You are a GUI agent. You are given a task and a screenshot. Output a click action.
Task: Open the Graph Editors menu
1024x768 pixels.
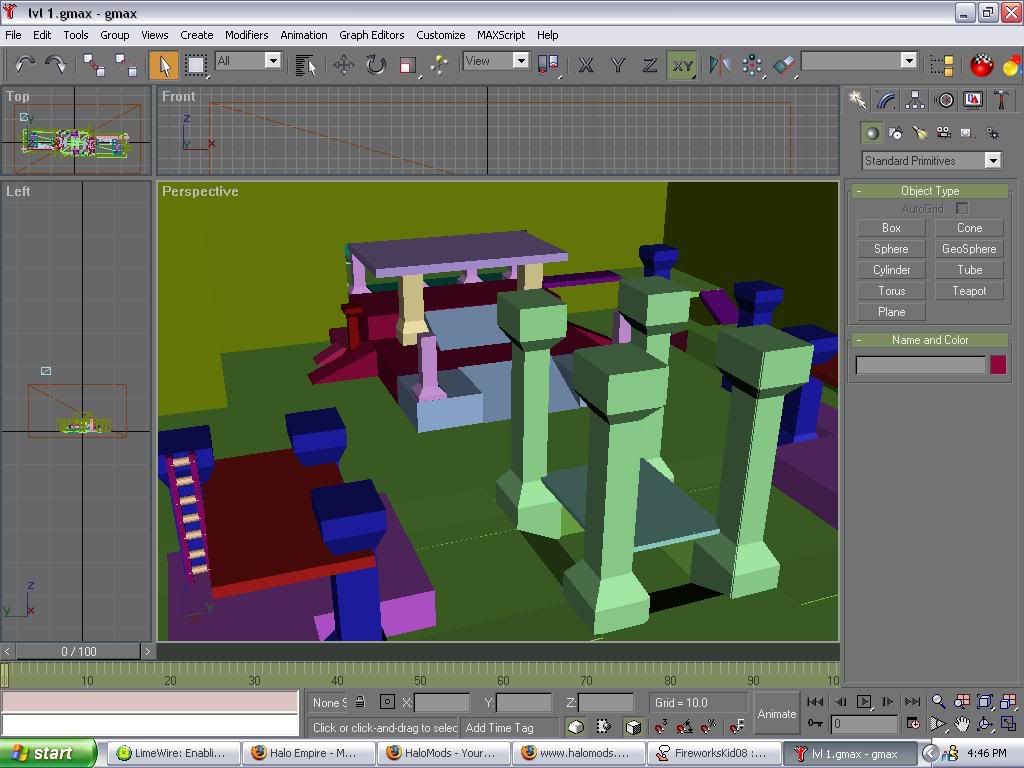pos(372,35)
